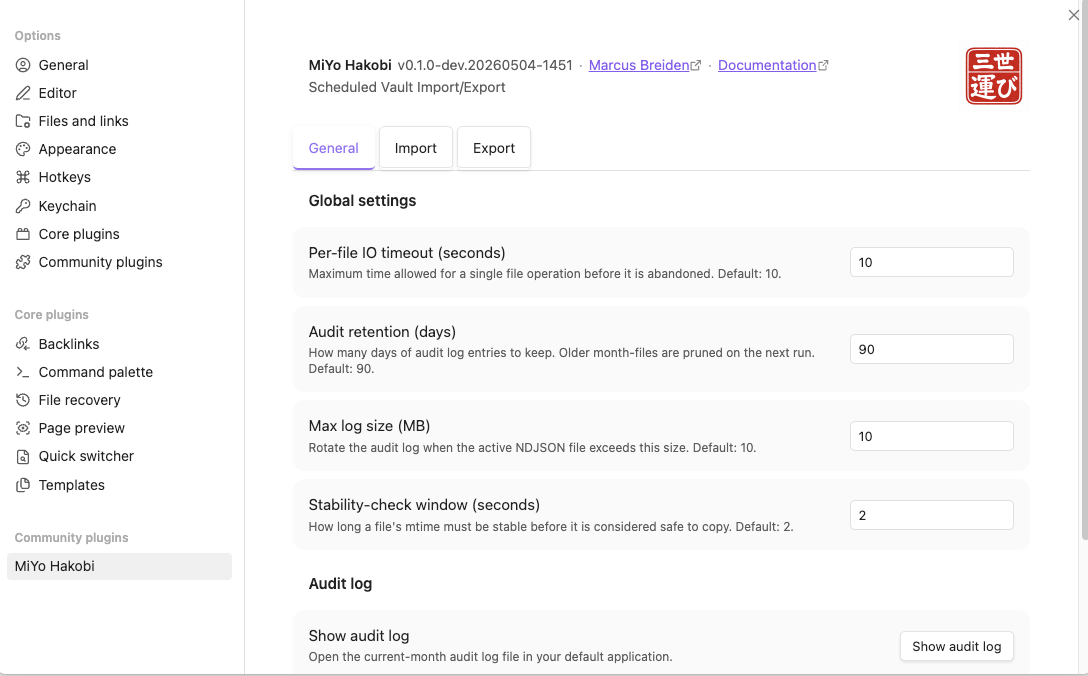This screenshot has height=676, width=1088.
Task: Click the Files and links folder icon
Action: (x=23, y=121)
